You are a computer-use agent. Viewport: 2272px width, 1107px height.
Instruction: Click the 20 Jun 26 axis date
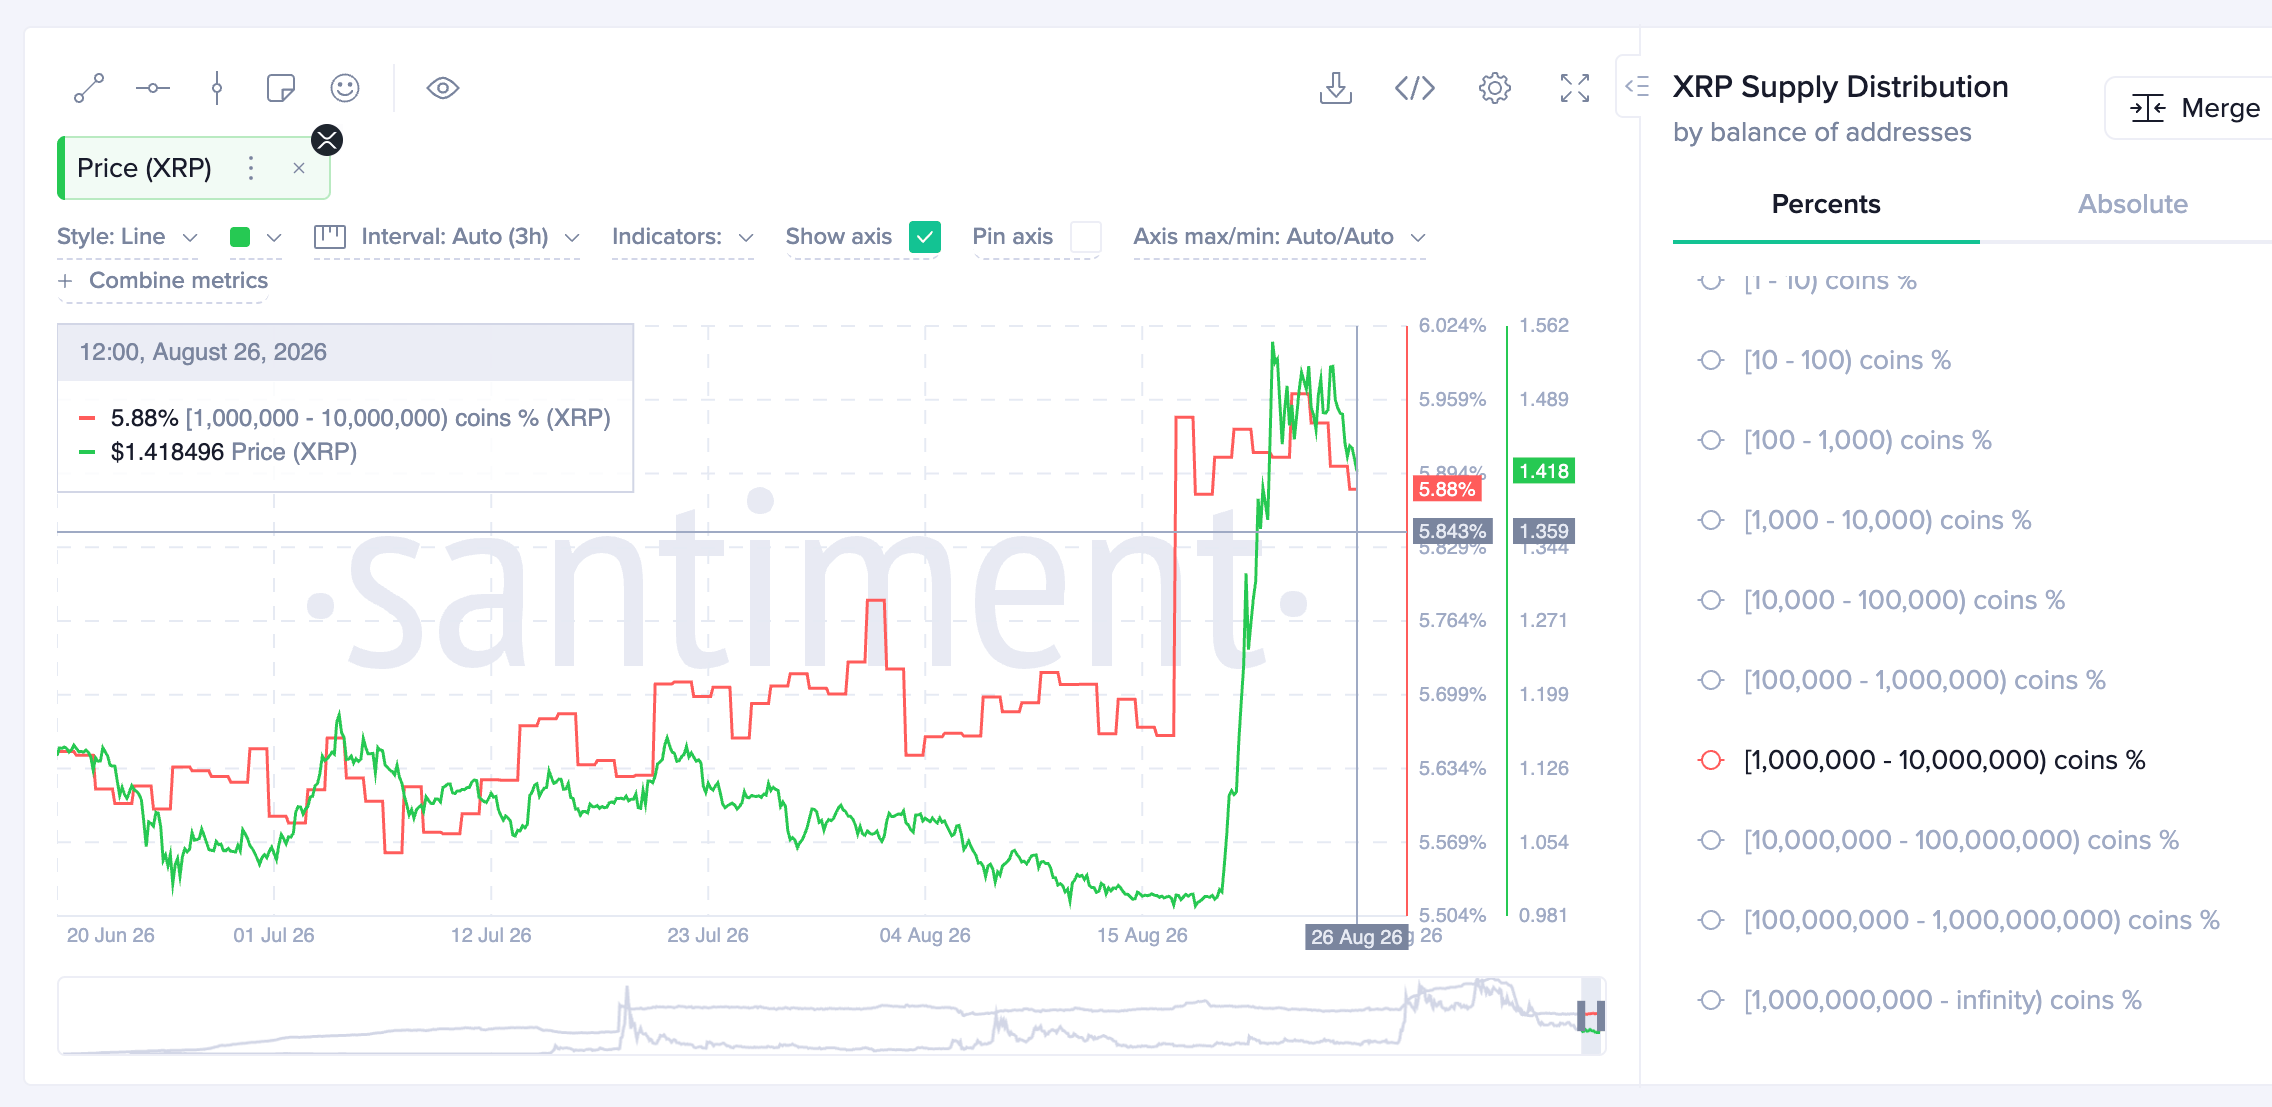[x=110, y=935]
